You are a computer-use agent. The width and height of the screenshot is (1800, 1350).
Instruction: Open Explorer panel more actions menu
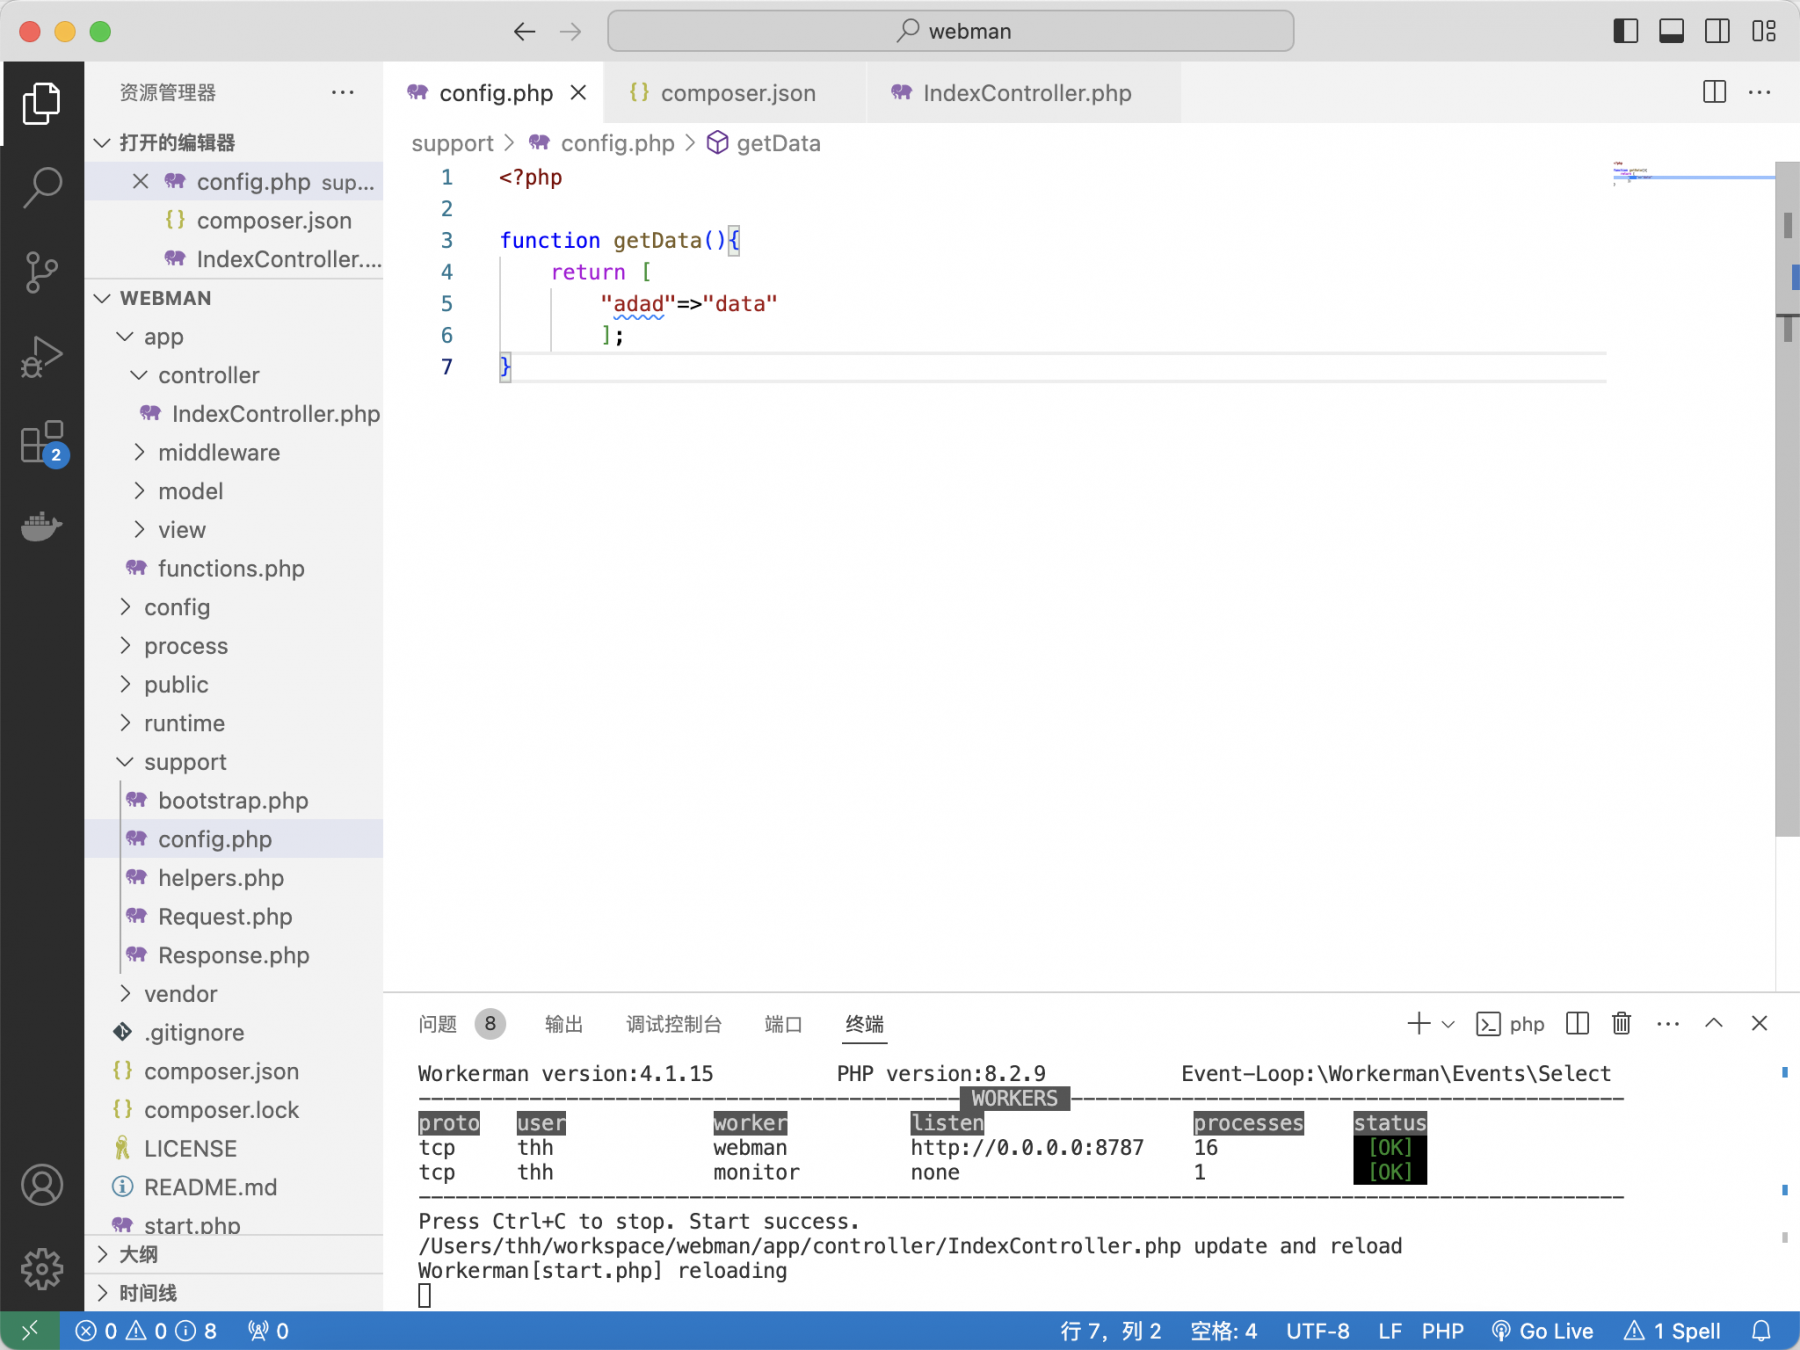click(x=343, y=92)
